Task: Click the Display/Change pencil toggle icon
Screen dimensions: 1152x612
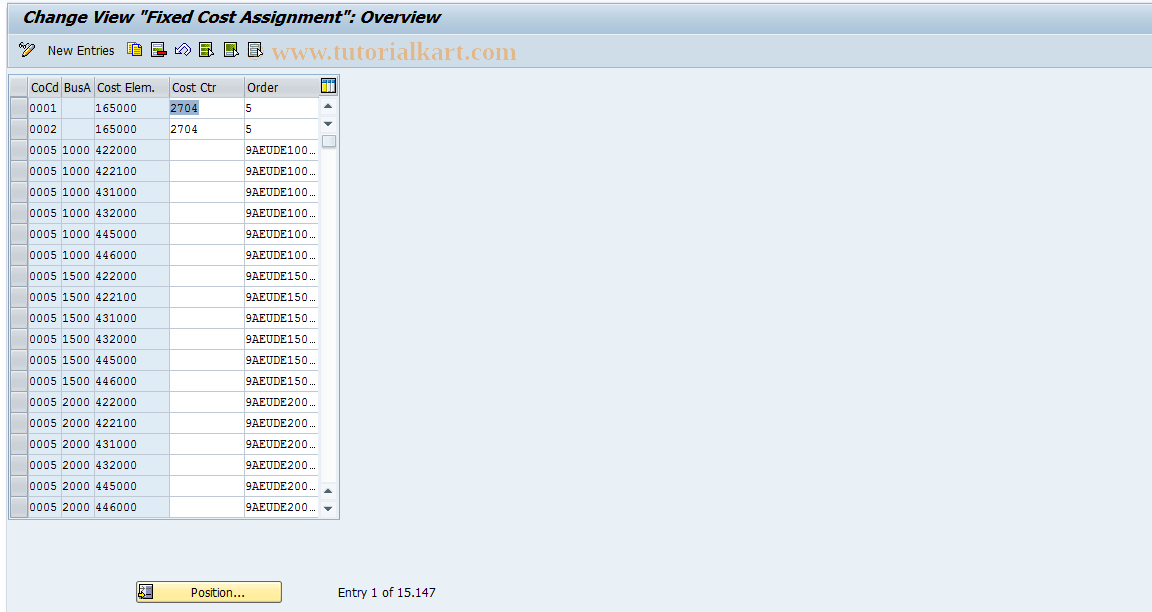Action: point(27,50)
